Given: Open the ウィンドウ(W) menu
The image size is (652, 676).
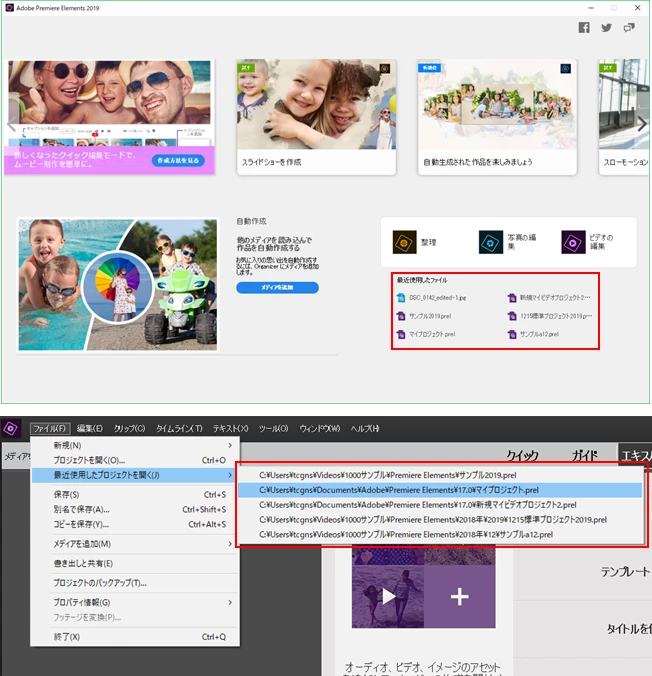Looking at the screenshot, I should click(320, 429).
